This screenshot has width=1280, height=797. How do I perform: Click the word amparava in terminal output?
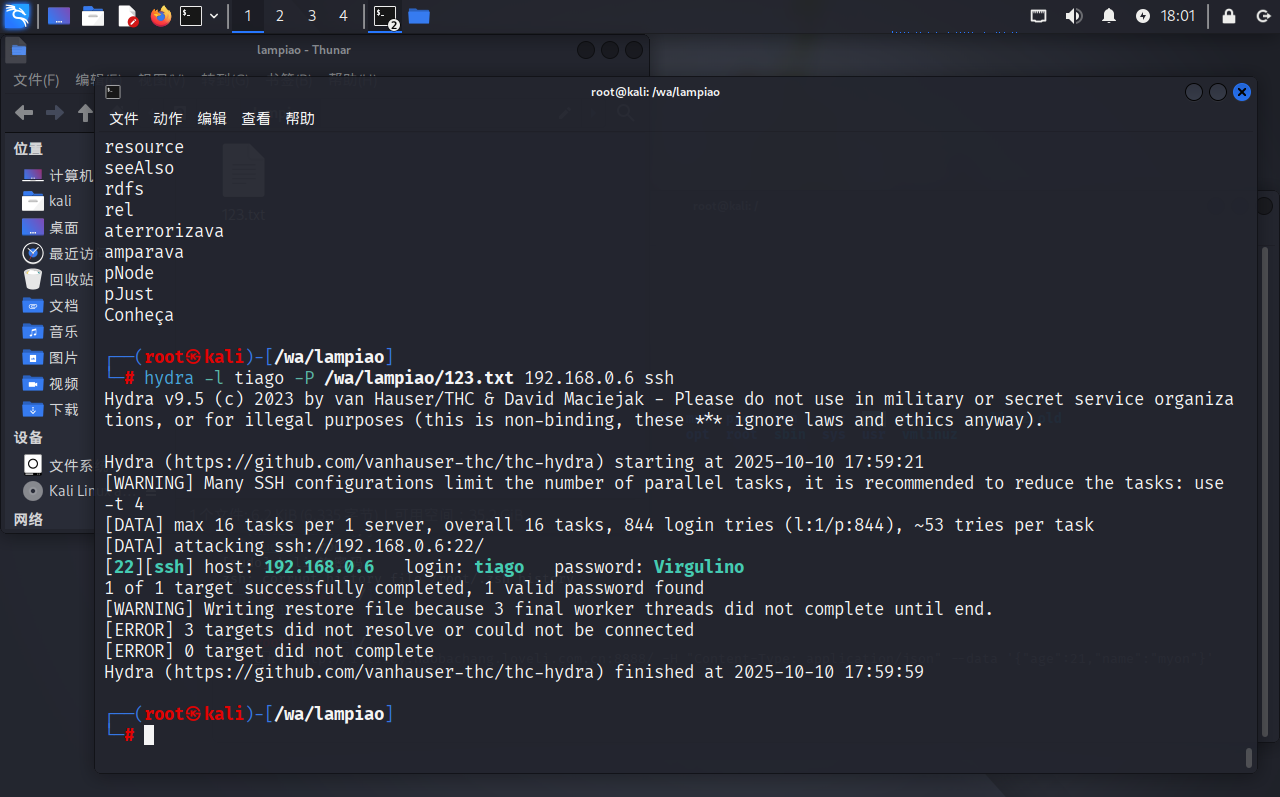(x=144, y=252)
